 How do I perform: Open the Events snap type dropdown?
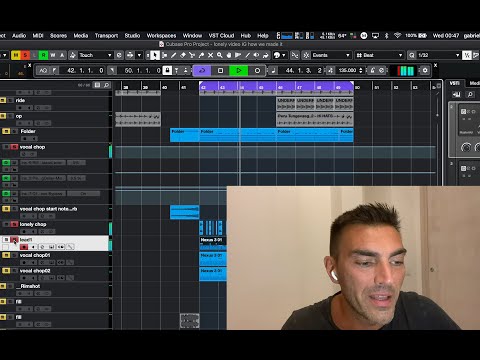pos(331,55)
